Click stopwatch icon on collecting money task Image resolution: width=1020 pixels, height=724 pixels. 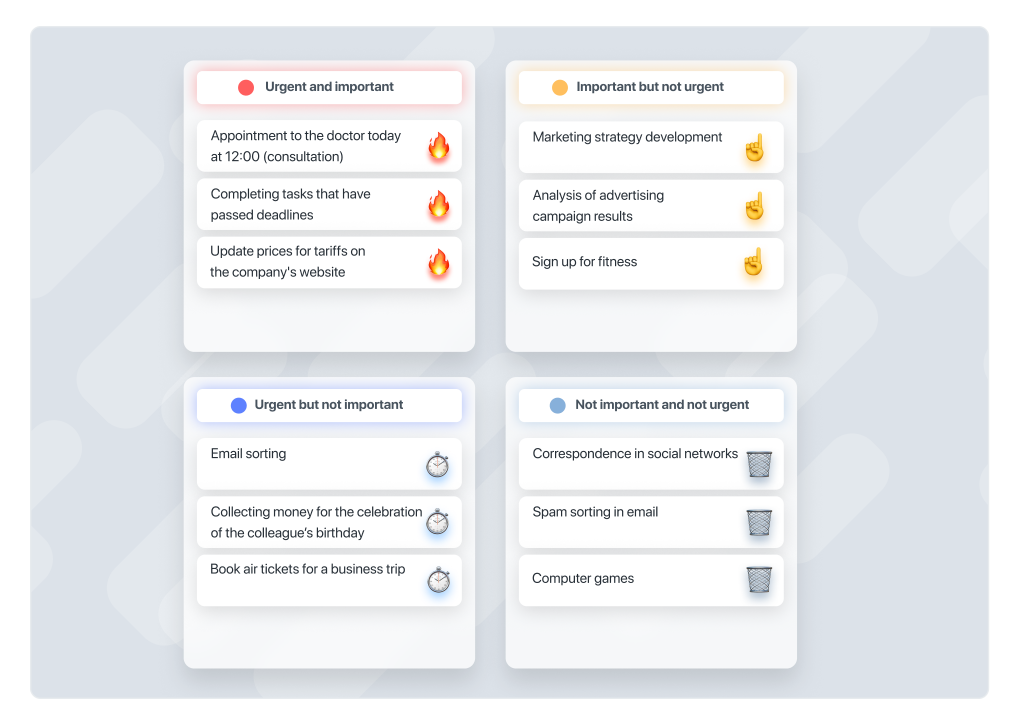click(x=438, y=522)
